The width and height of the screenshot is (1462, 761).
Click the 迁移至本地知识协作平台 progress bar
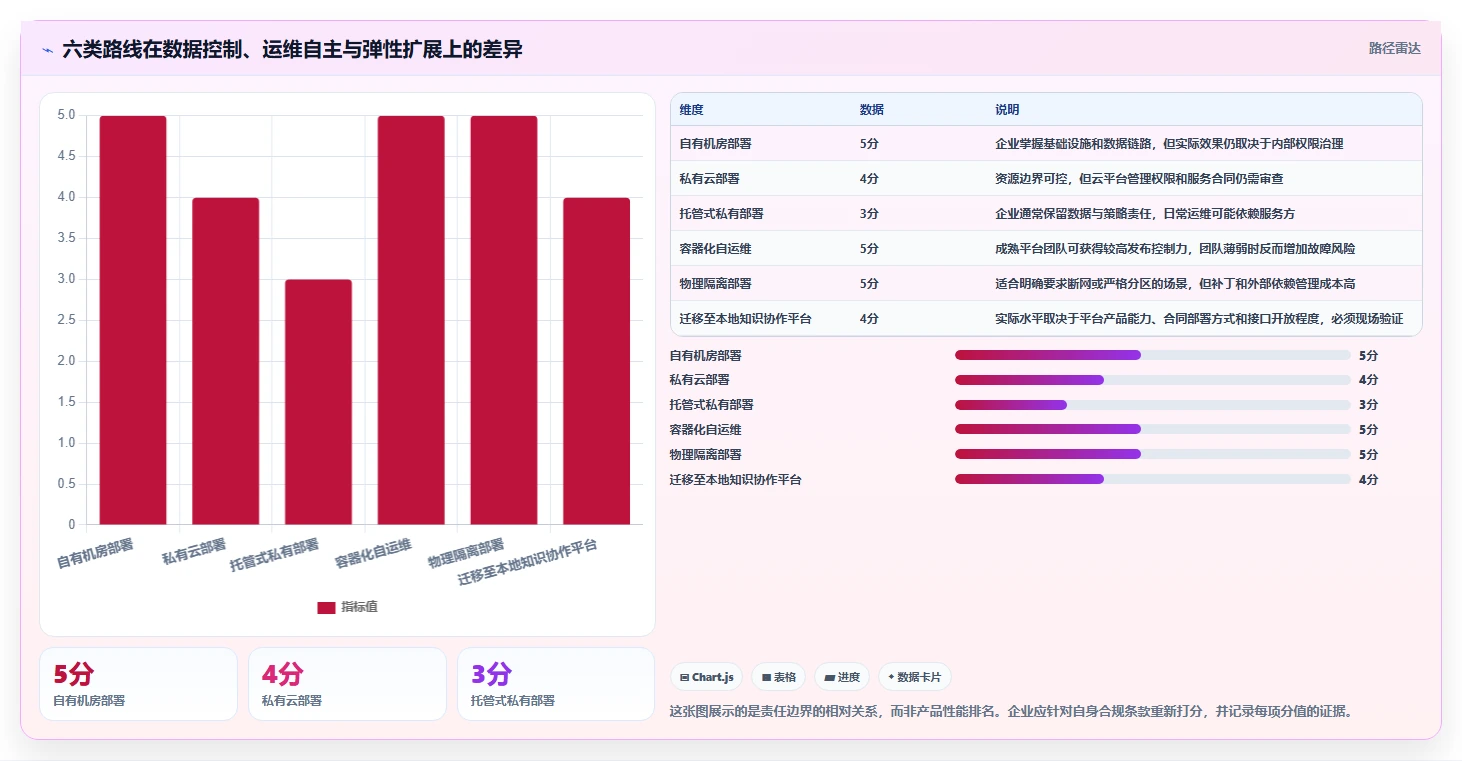coord(1153,479)
